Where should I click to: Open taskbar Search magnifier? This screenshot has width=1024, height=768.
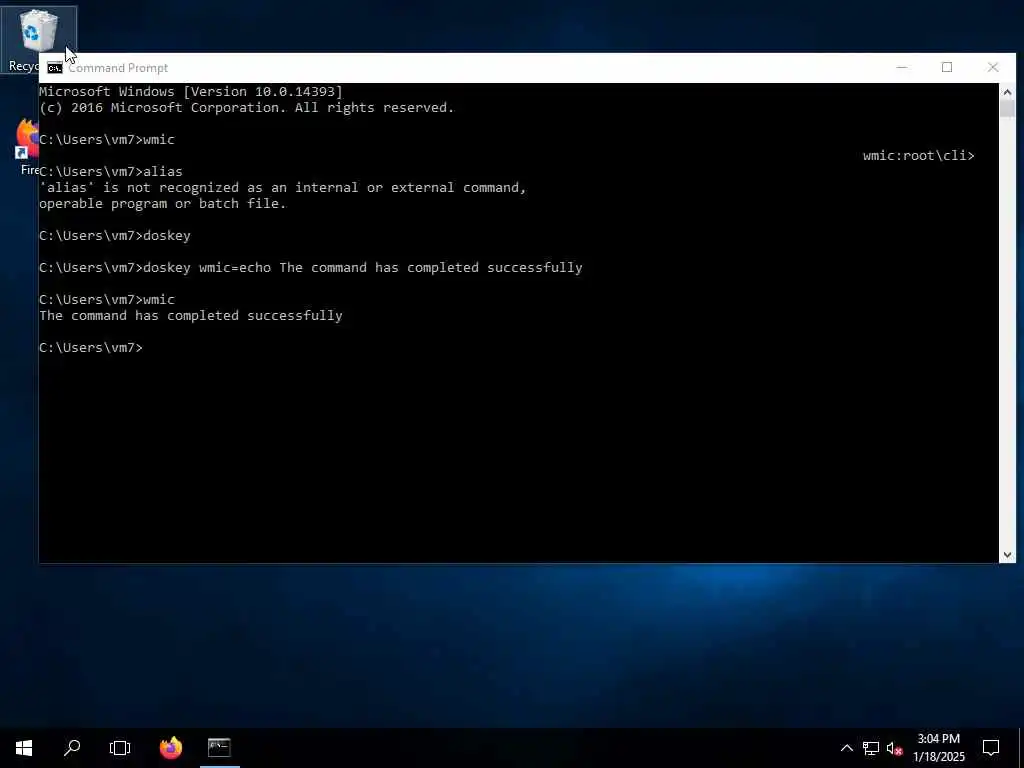pyautogui.click(x=72, y=748)
